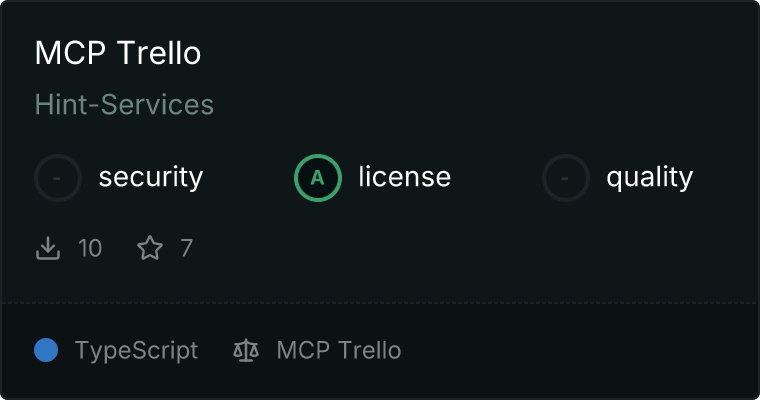Click the green A license grade badge
This screenshot has width=760, height=400.
(318, 178)
